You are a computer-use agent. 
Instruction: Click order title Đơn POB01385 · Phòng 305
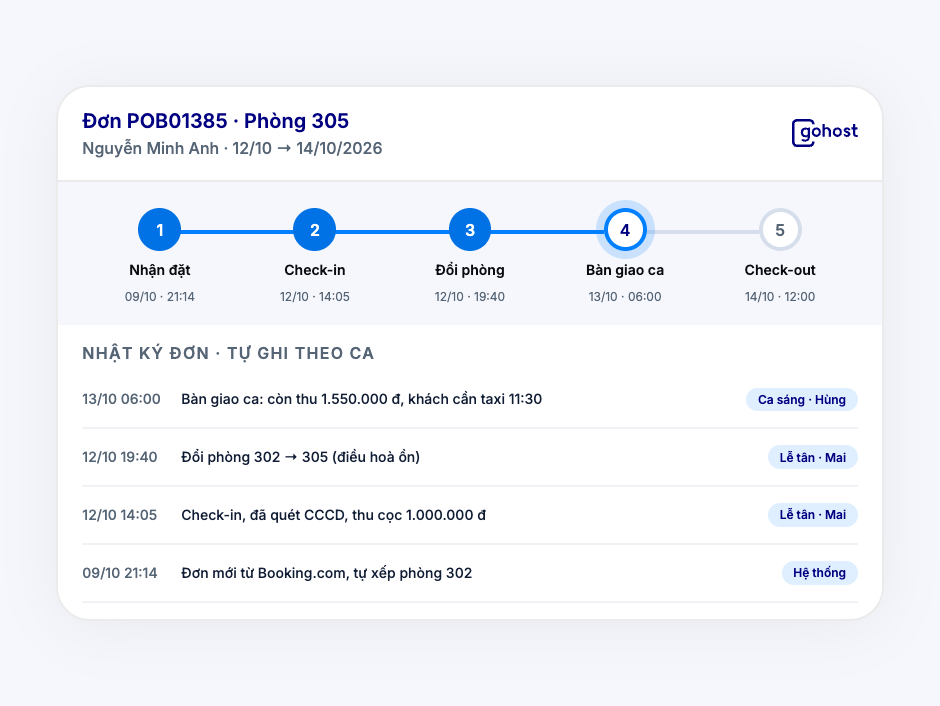tap(215, 121)
